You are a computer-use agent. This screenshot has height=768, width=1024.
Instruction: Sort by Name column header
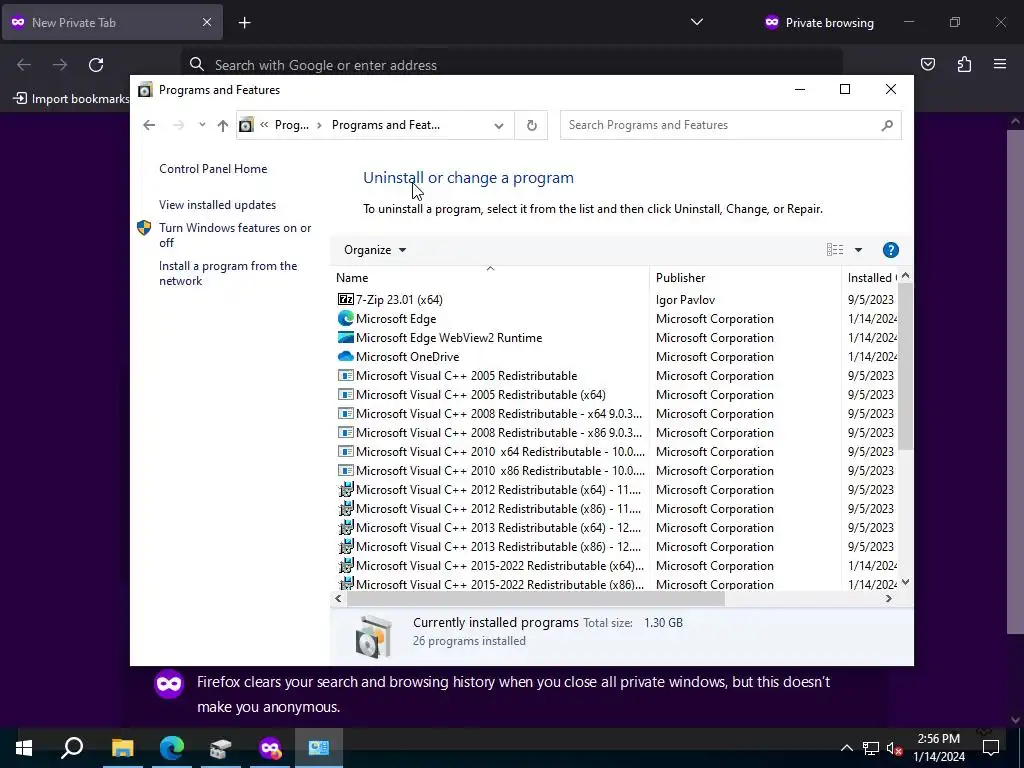pyautogui.click(x=490, y=278)
